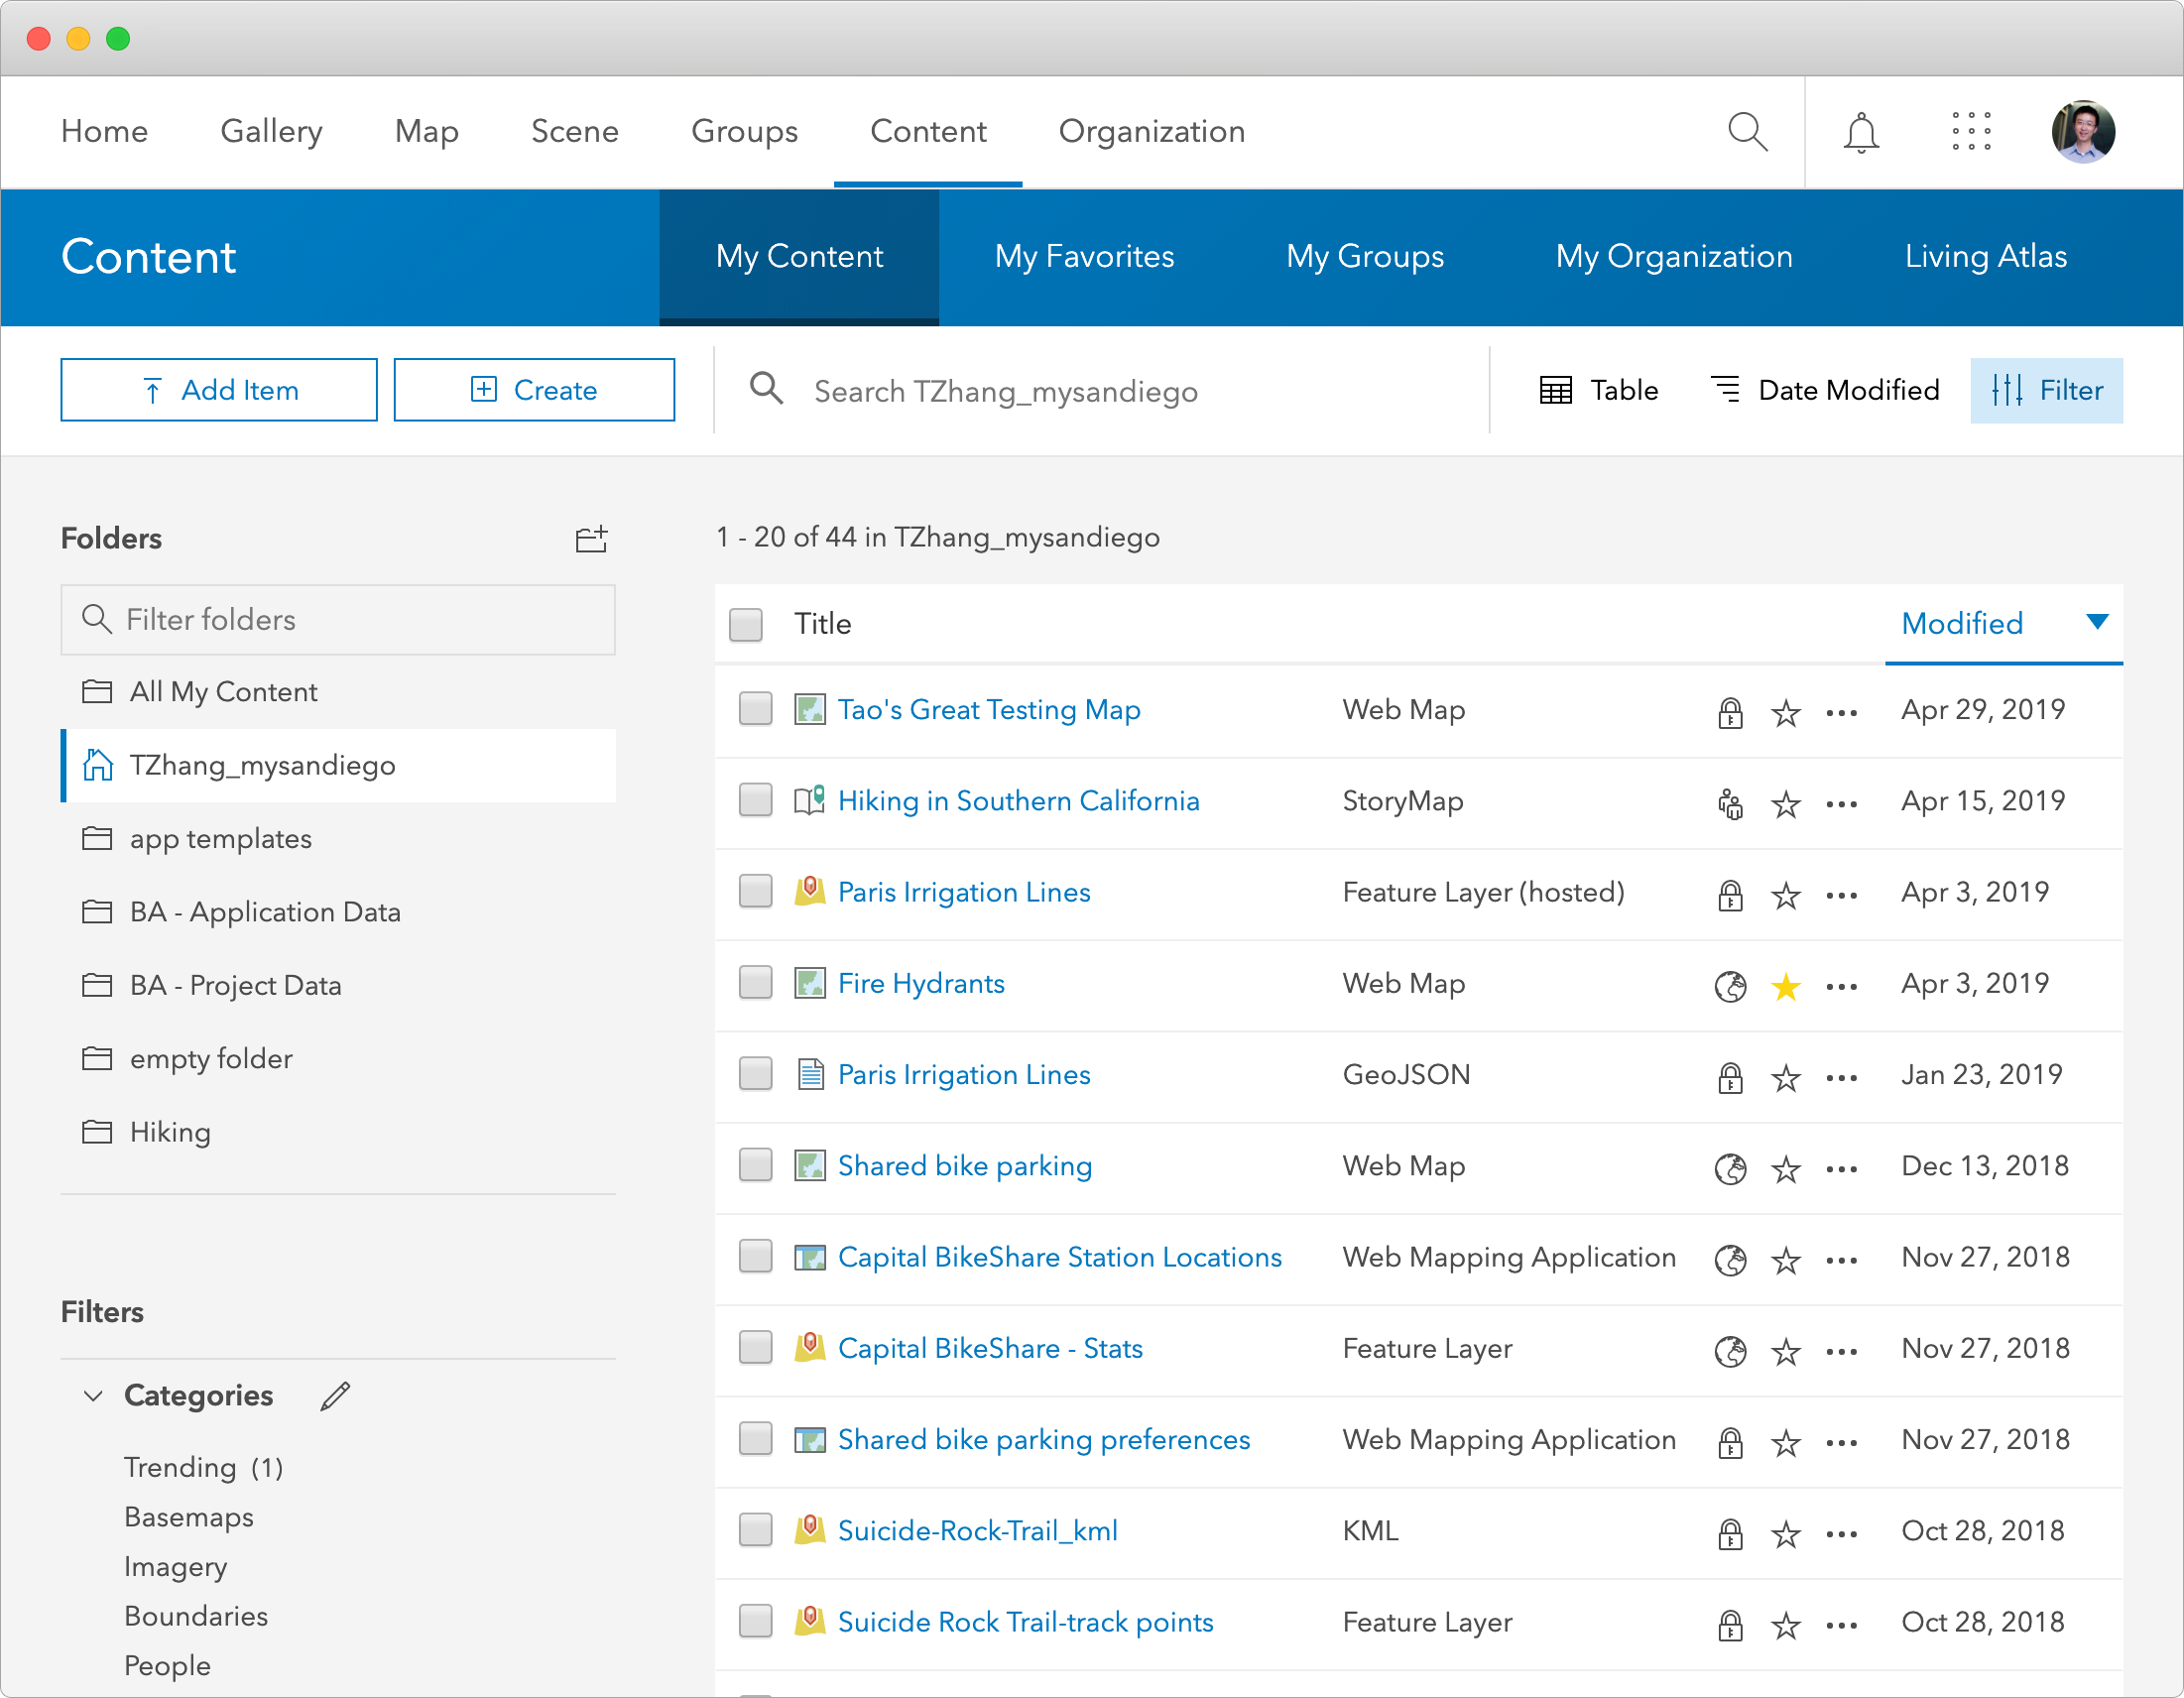
Task: Open the ellipsis options menu for Fire Hydrants
Action: [1841, 986]
